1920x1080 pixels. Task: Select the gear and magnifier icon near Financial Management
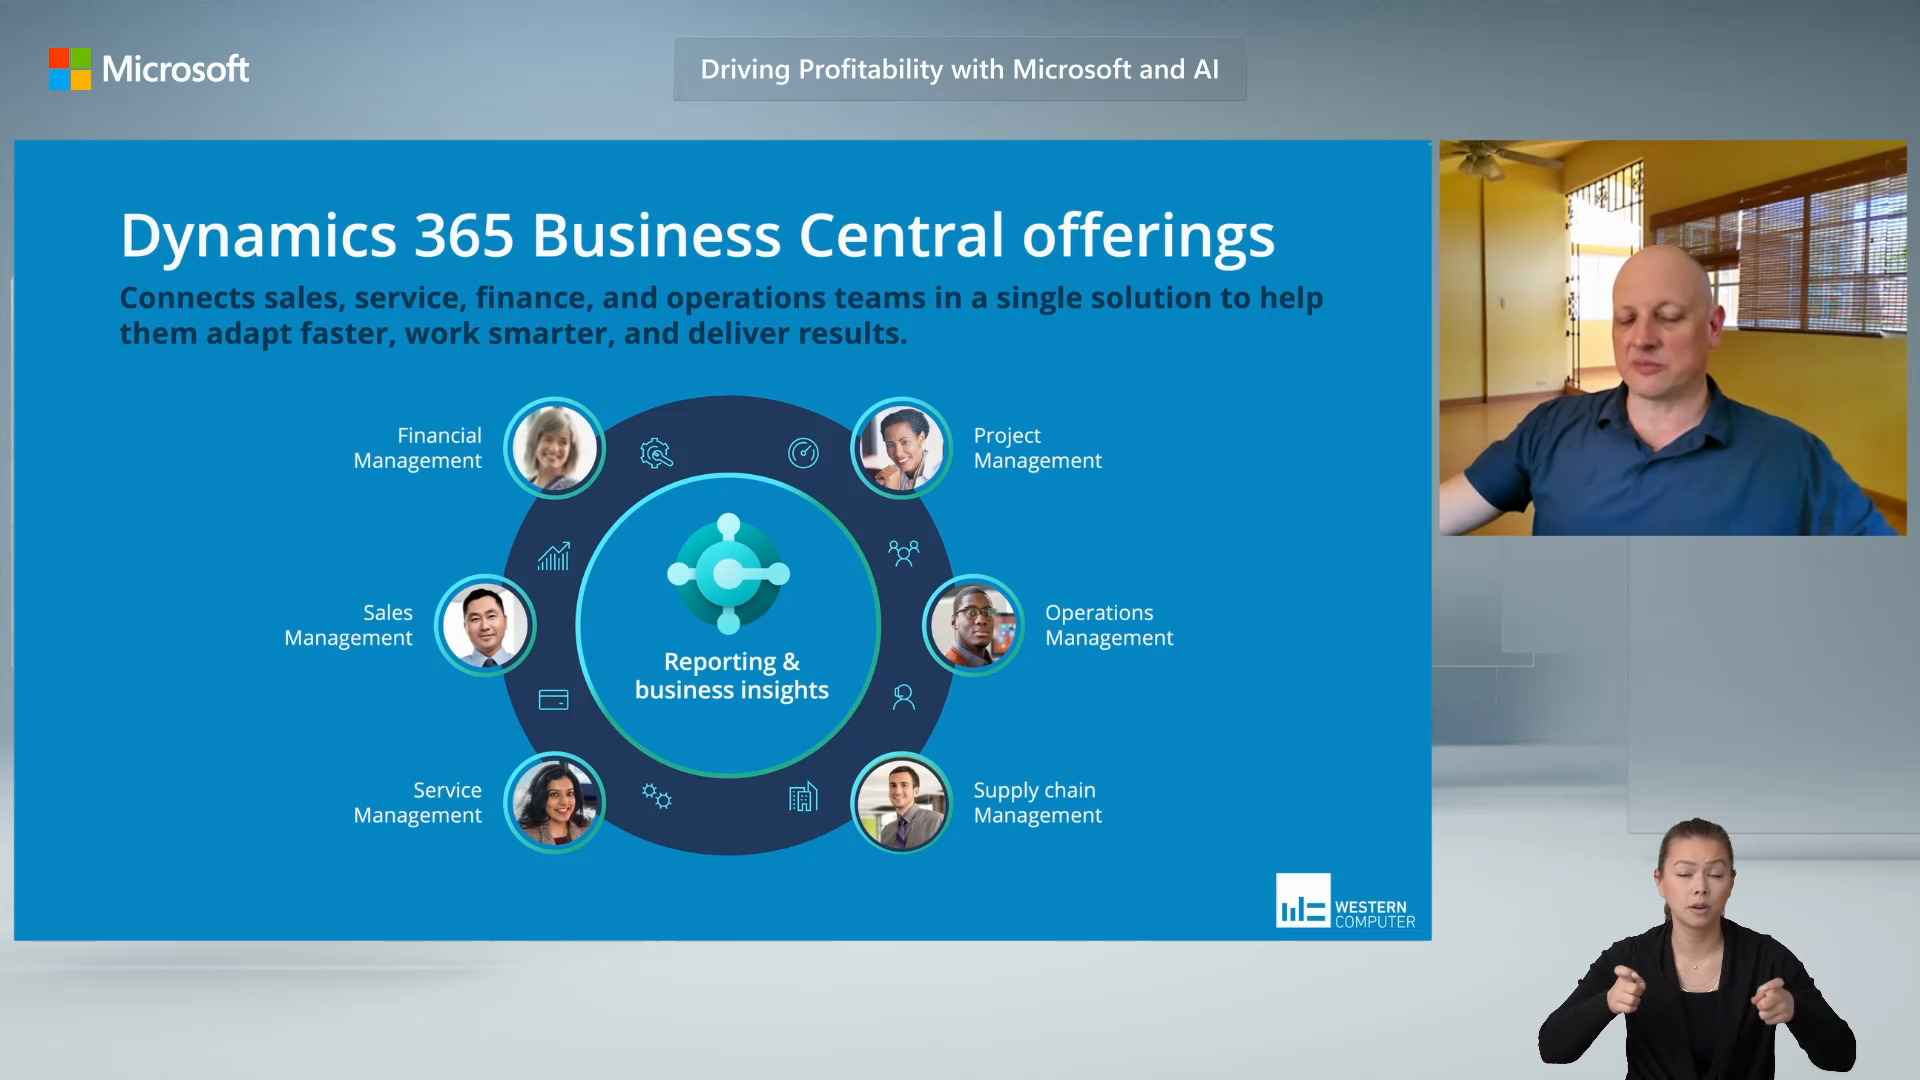[x=655, y=452]
